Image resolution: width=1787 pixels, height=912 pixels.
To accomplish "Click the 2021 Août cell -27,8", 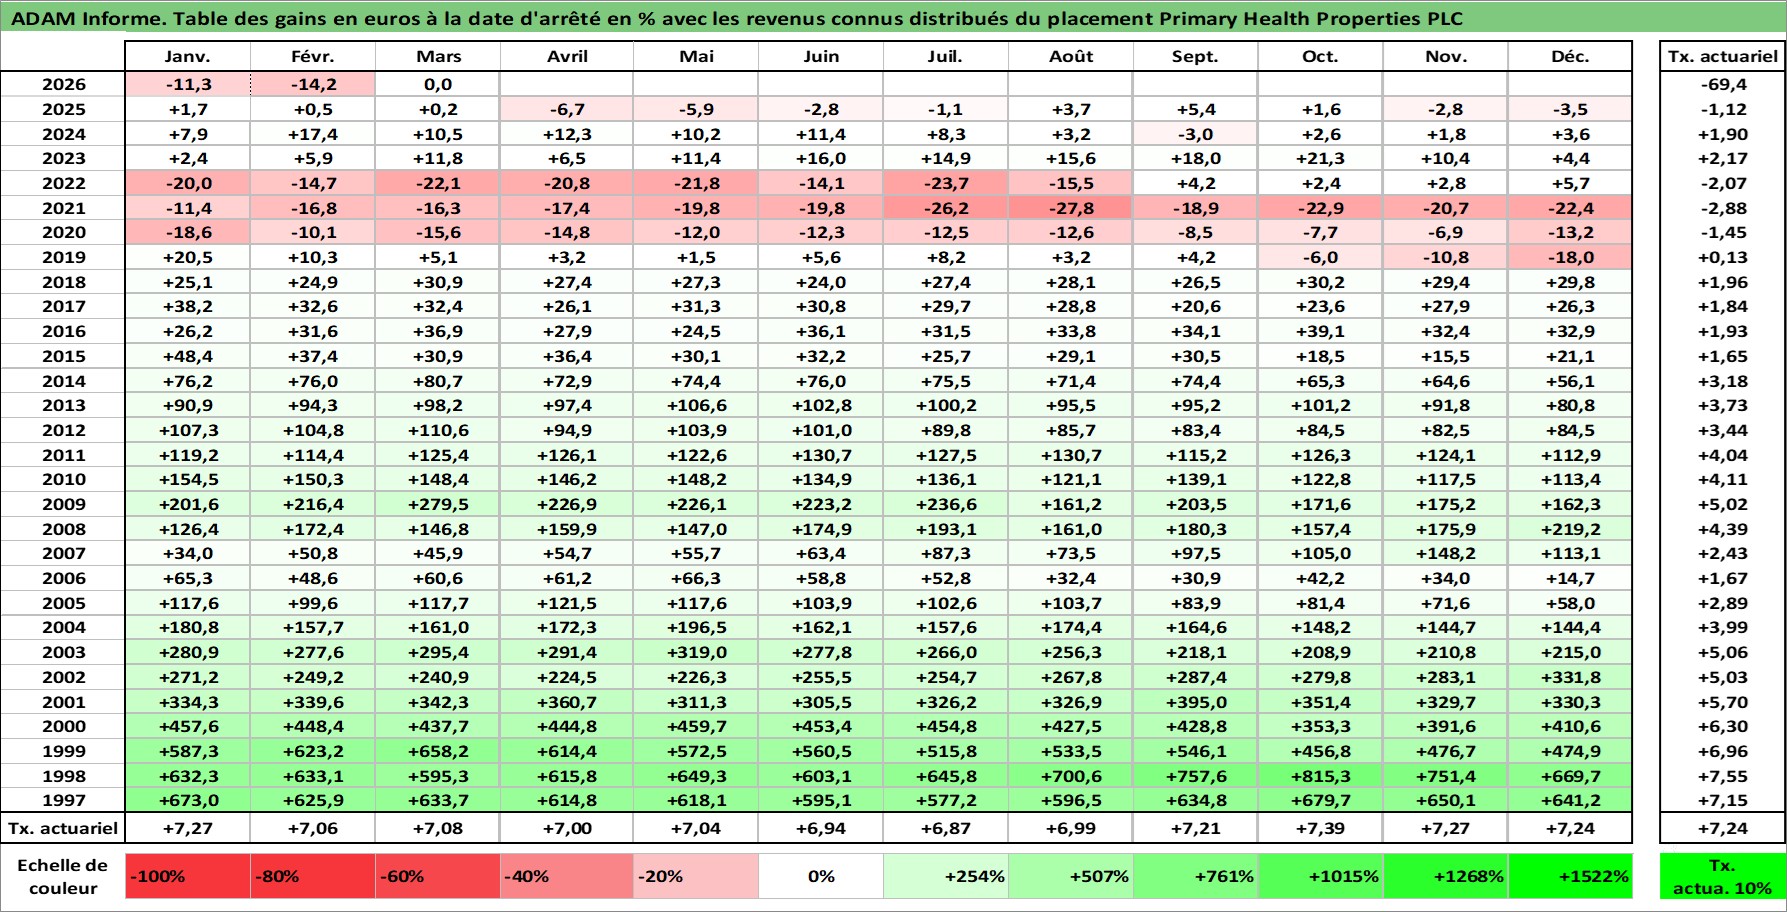I will (1071, 208).
